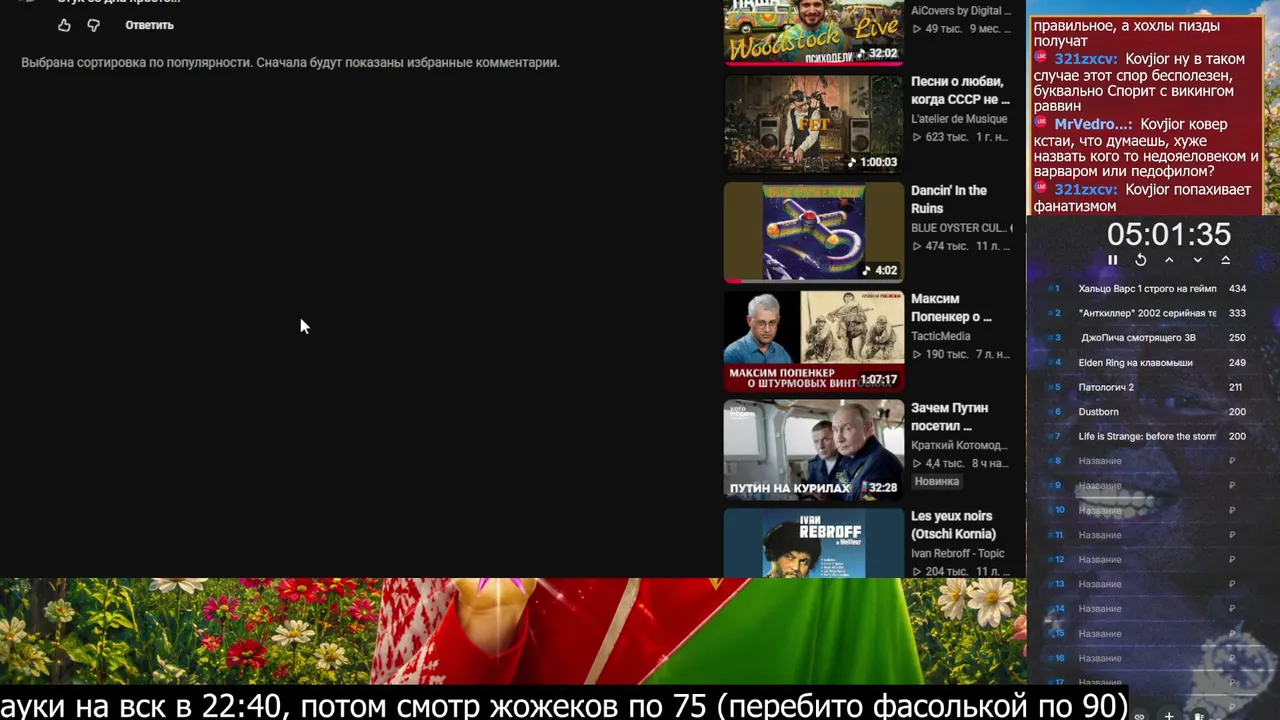Screen dimensions: 1280x720
Task: Open the Максим Попенкер video thumbnail
Action: [813, 341]
